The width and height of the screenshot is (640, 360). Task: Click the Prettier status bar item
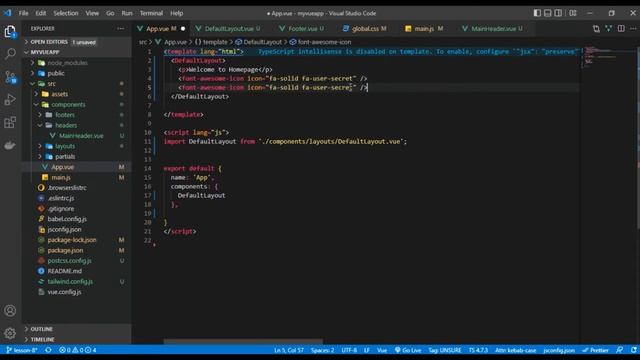[596, 350]
